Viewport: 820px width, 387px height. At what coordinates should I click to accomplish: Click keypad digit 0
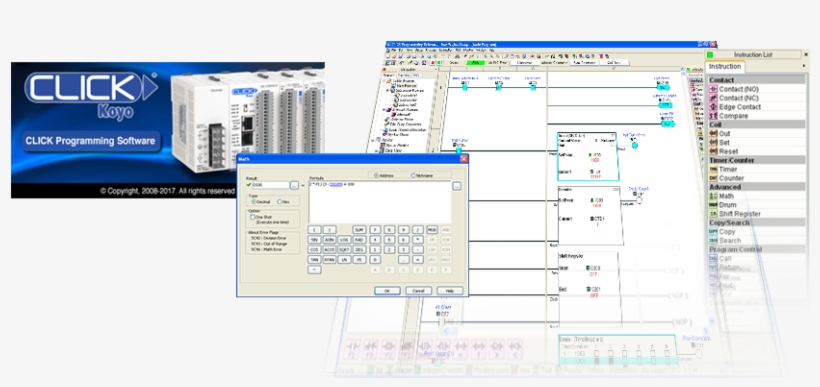pyautogui.click(x=375, y=259)
